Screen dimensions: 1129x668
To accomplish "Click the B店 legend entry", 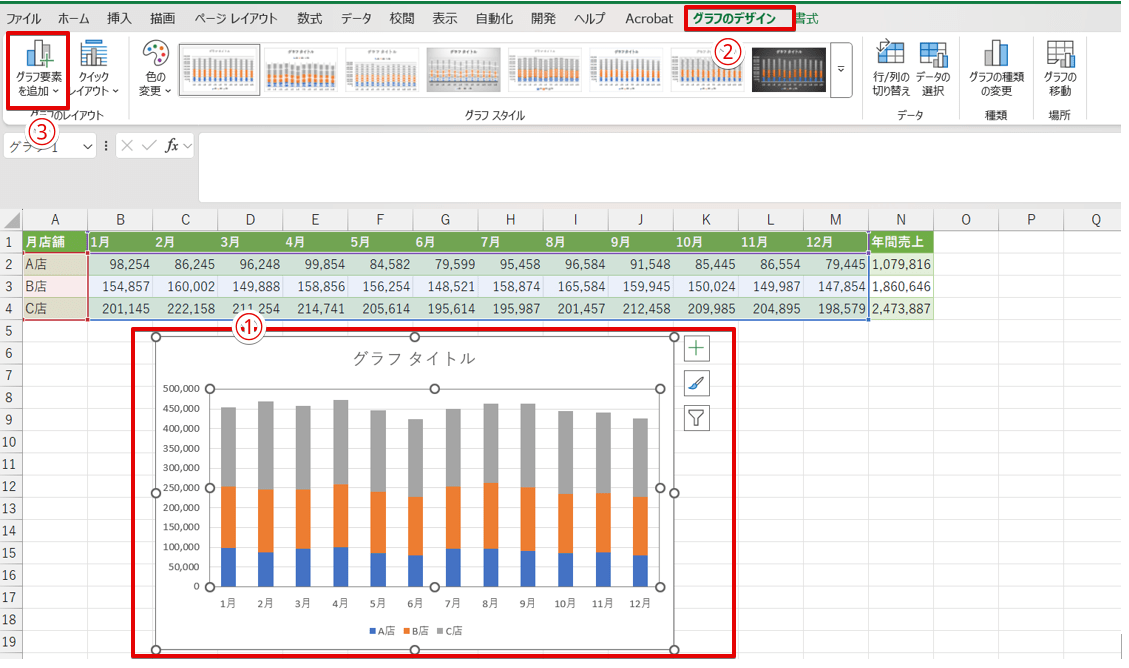I will pos(416,631).
